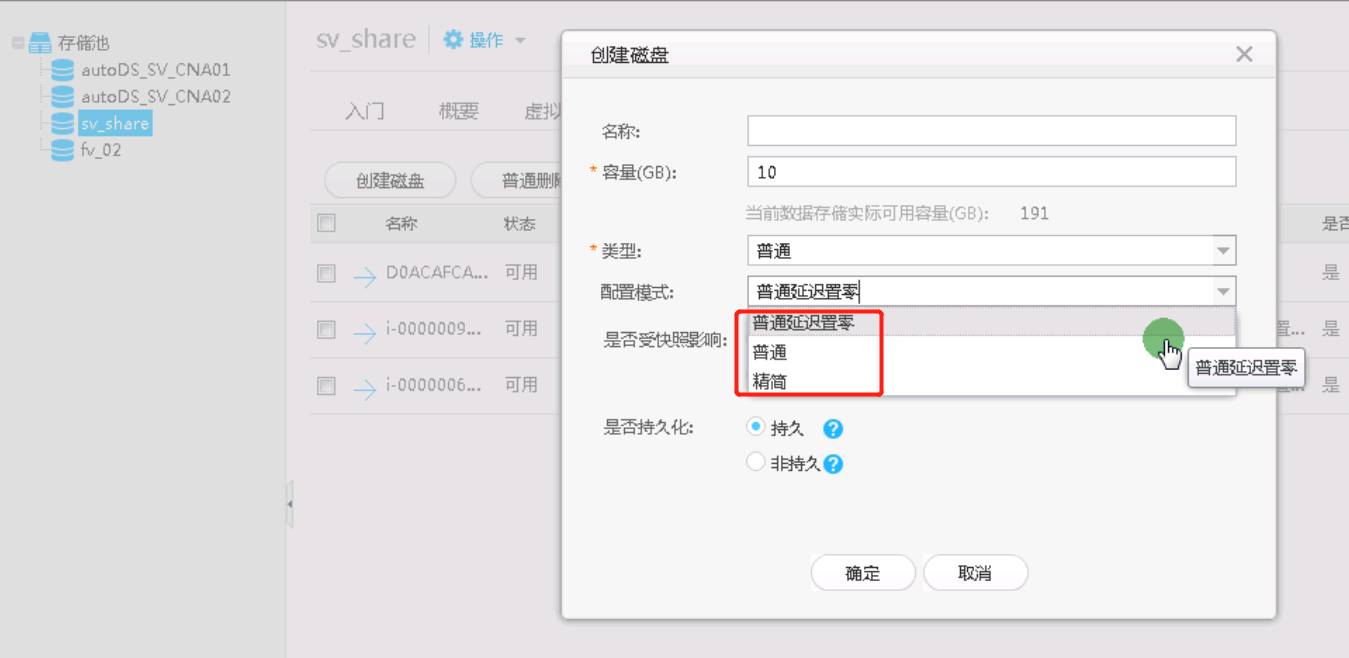
Task: Switch to the 入门 tab
Action: [x=364, y=111]
